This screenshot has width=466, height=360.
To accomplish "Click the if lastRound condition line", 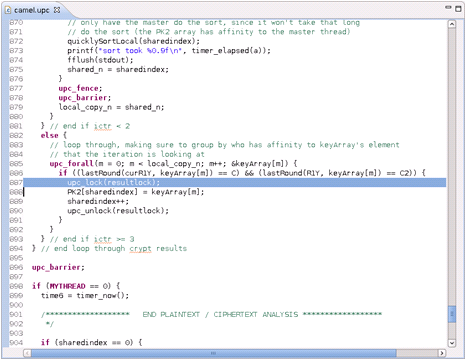I will tap(242, 173).
